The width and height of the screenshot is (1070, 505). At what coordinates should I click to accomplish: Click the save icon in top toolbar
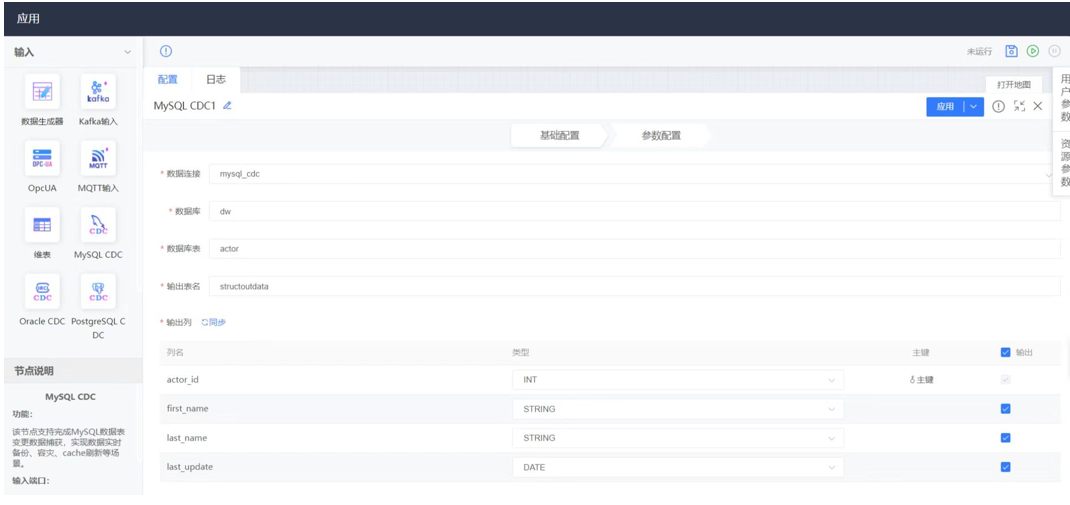[1011, 51]
